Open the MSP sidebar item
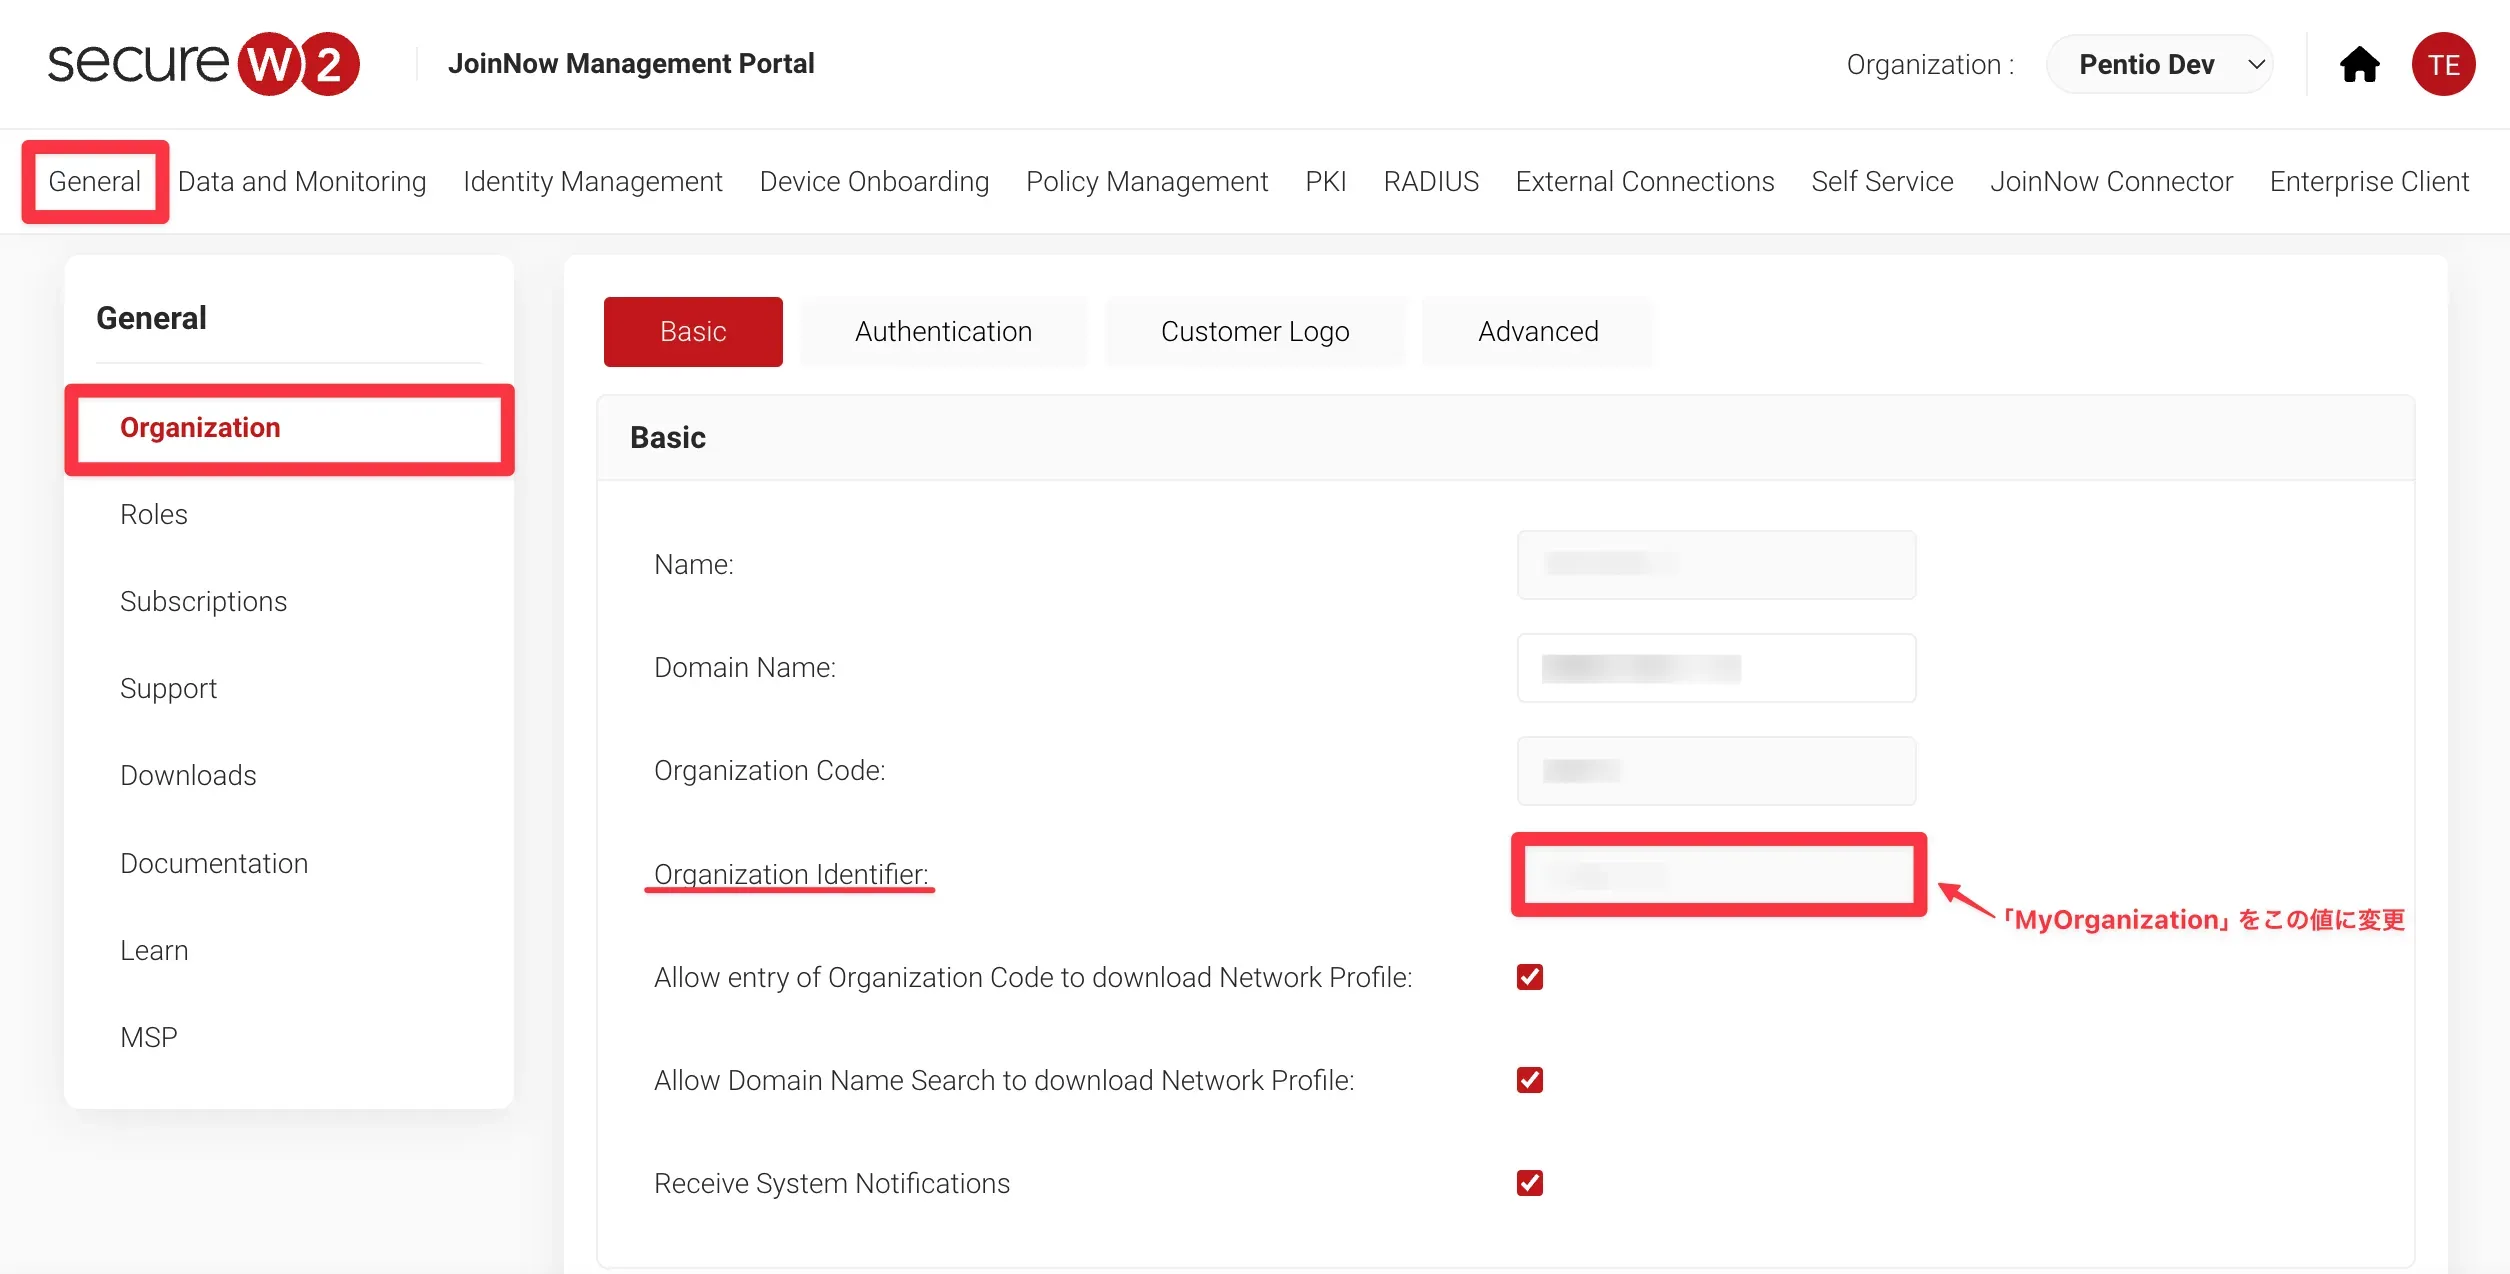This screenshot has width=2510, height=1274. tap(148, 1037)
